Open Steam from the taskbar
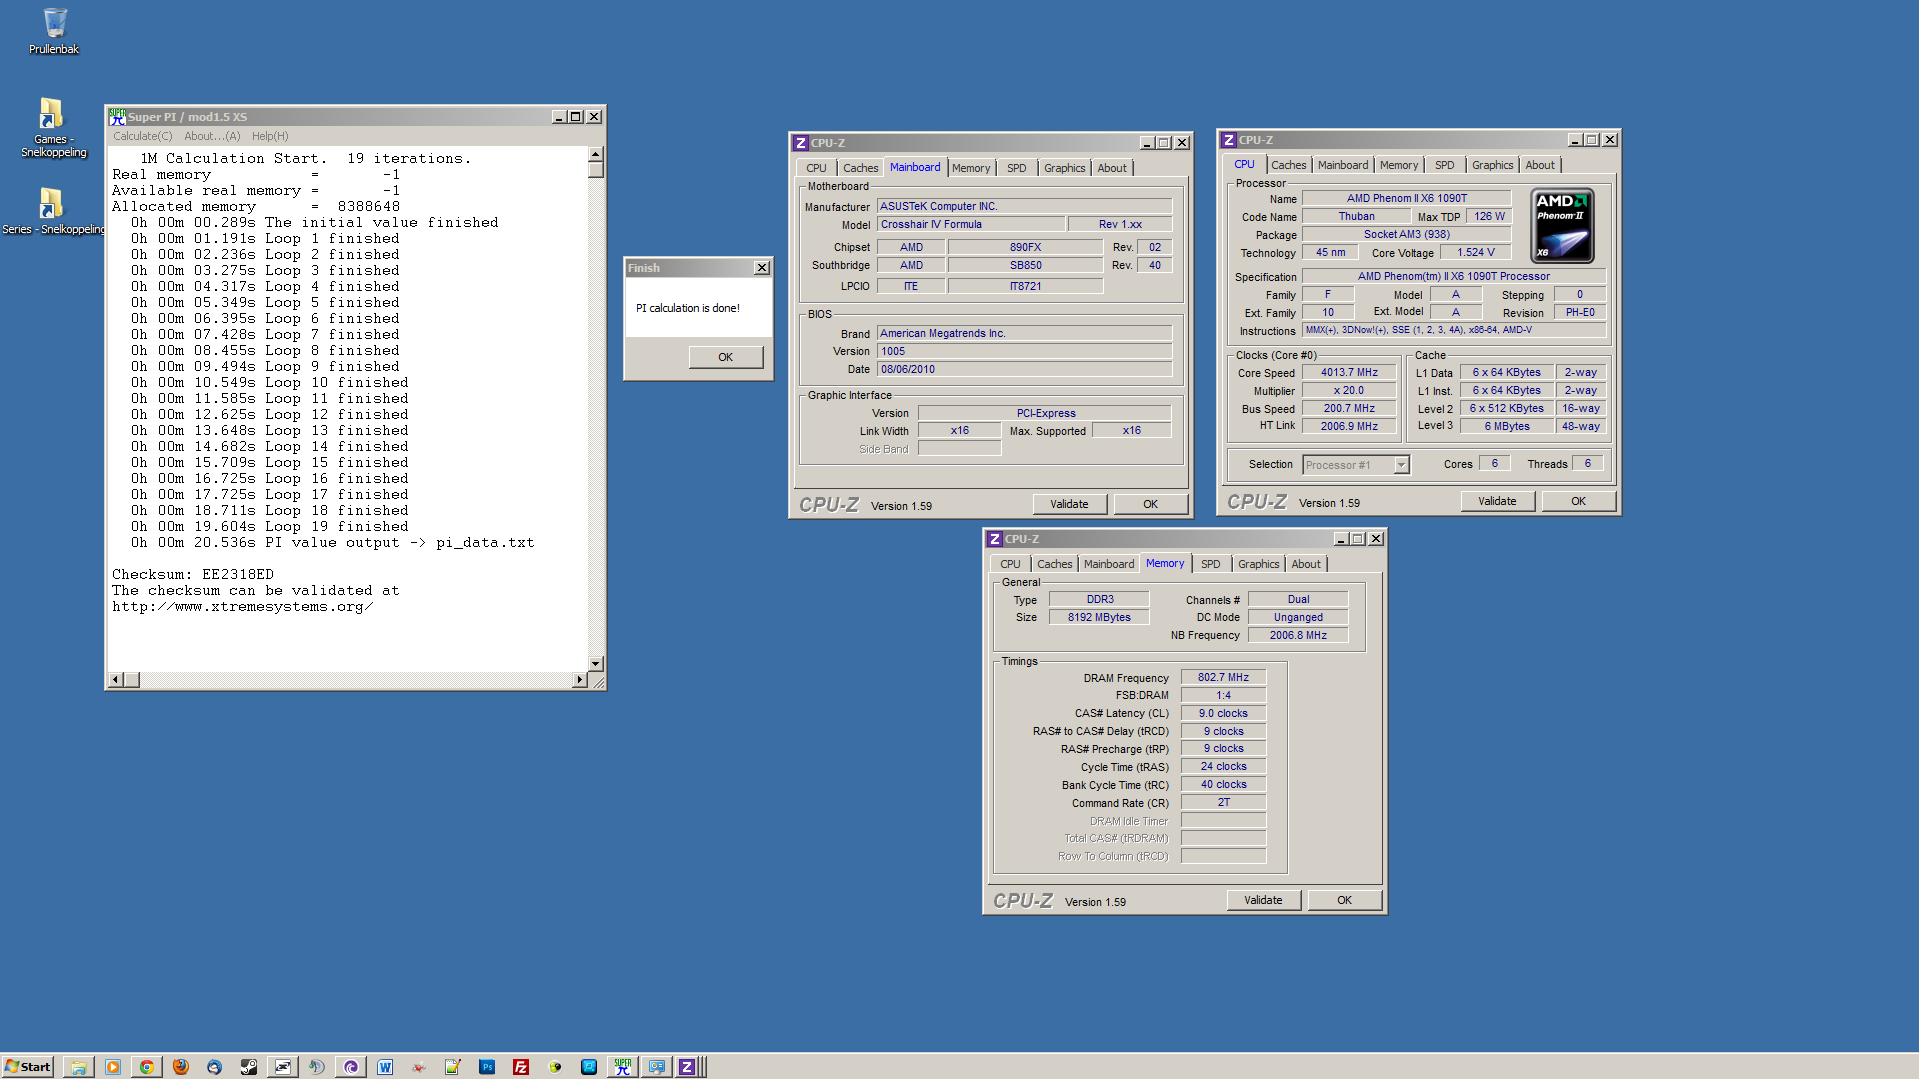Viewport: 1919px width, 1079px height. [249, 1067]
